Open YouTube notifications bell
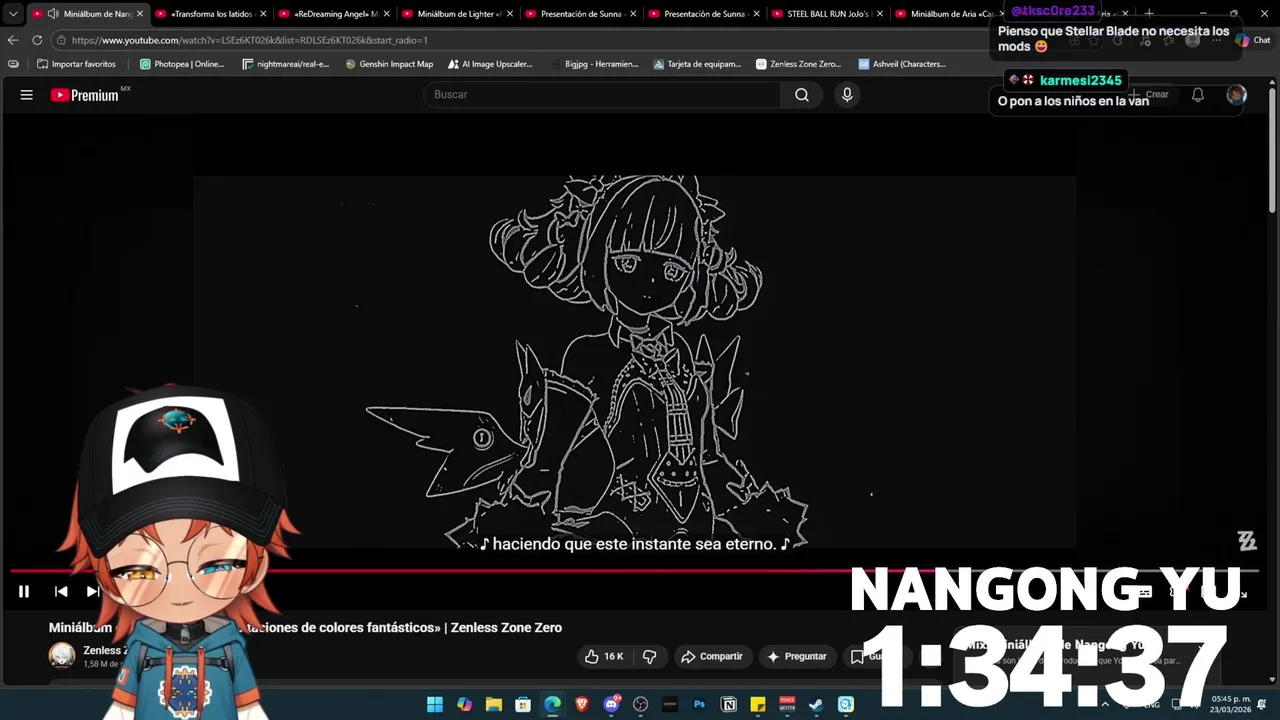 [1197, 95]
